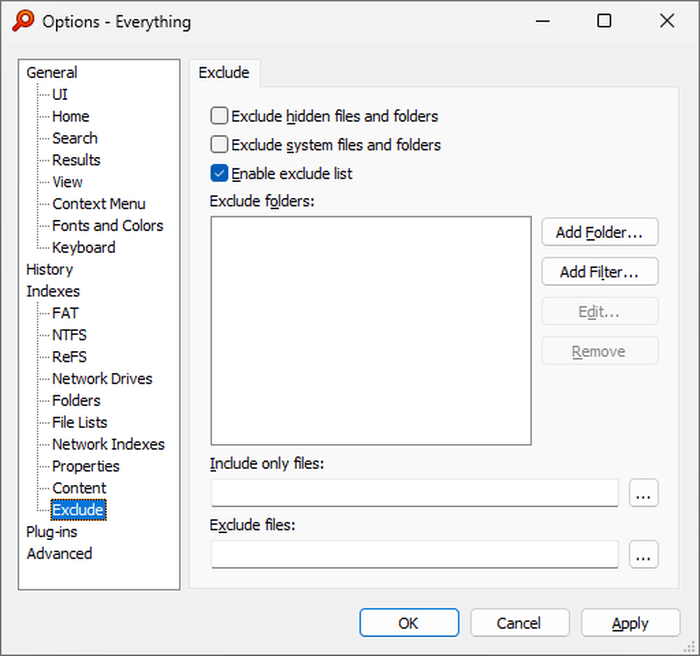Open Network Drives settings
The image size is (700, 656).
(102, 379)
